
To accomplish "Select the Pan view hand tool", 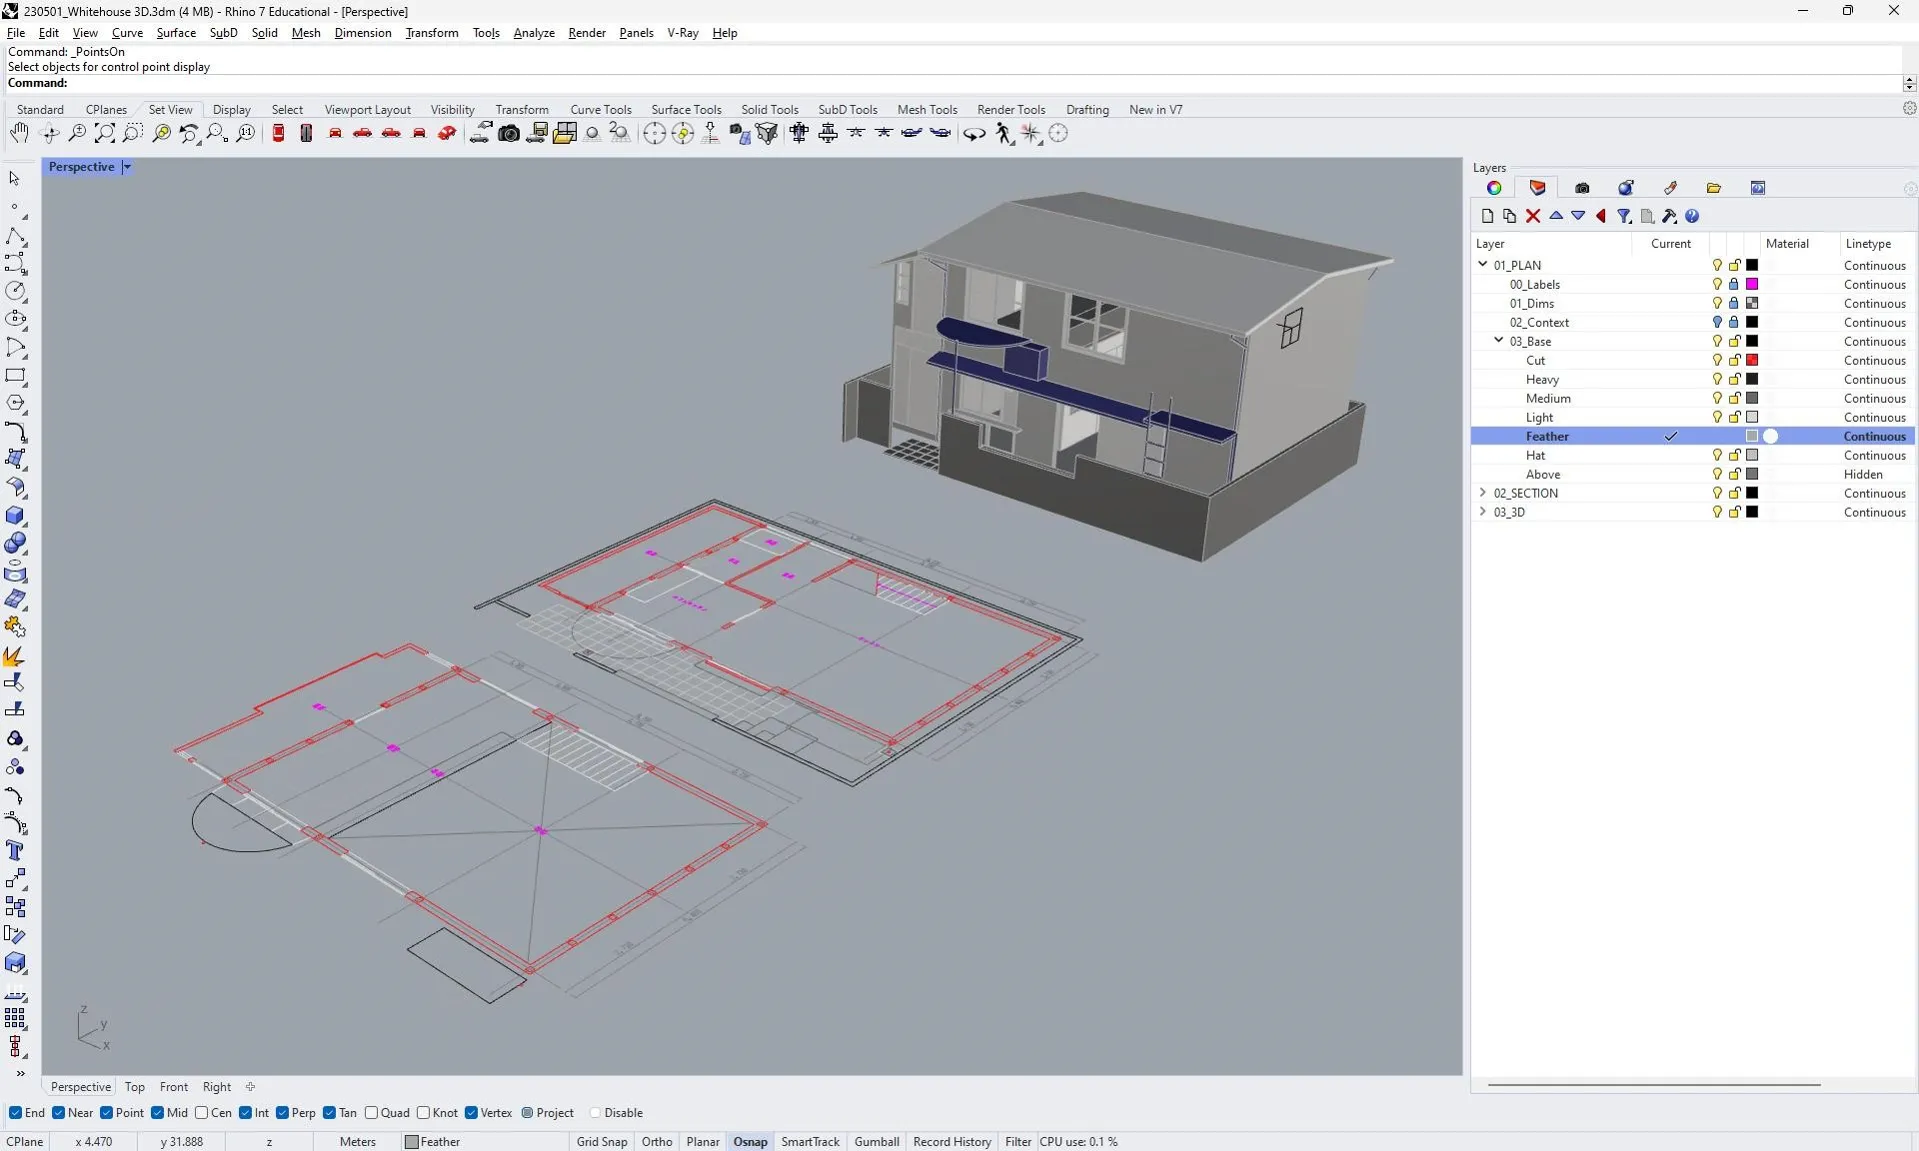I will (x=19, y=133).
